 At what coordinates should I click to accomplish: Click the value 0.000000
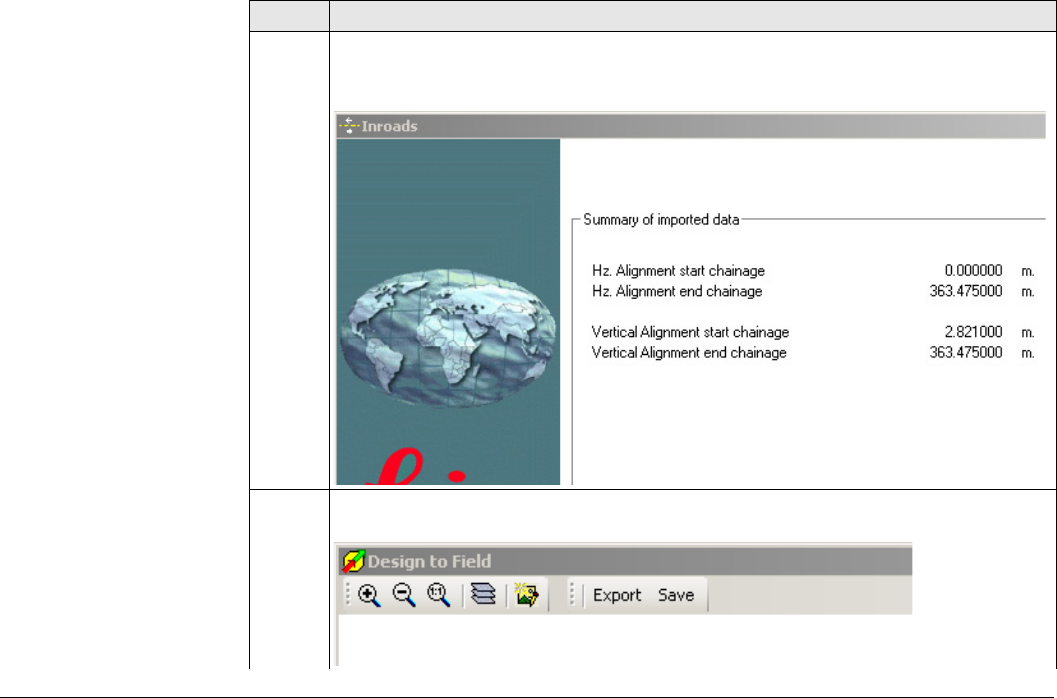pyautogui.click(x=973, y=270)
